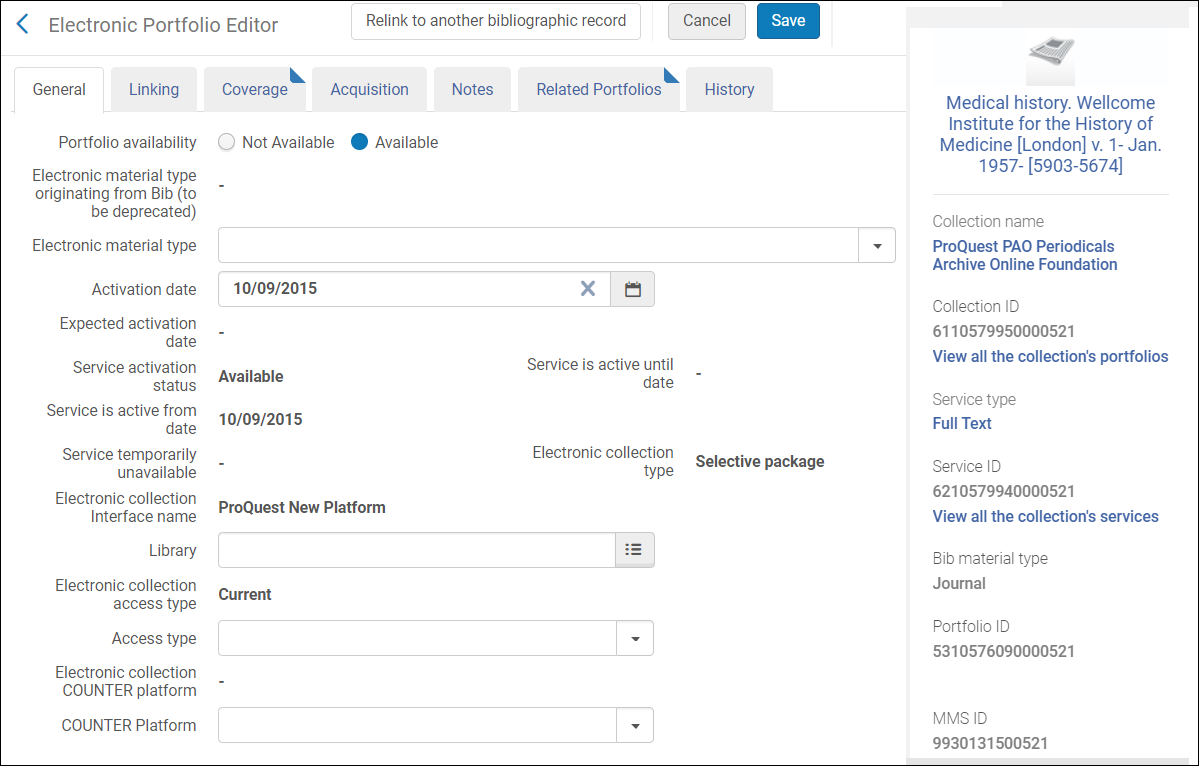
Task: Click the journal thumbnail image
Action: [1051, 60]
